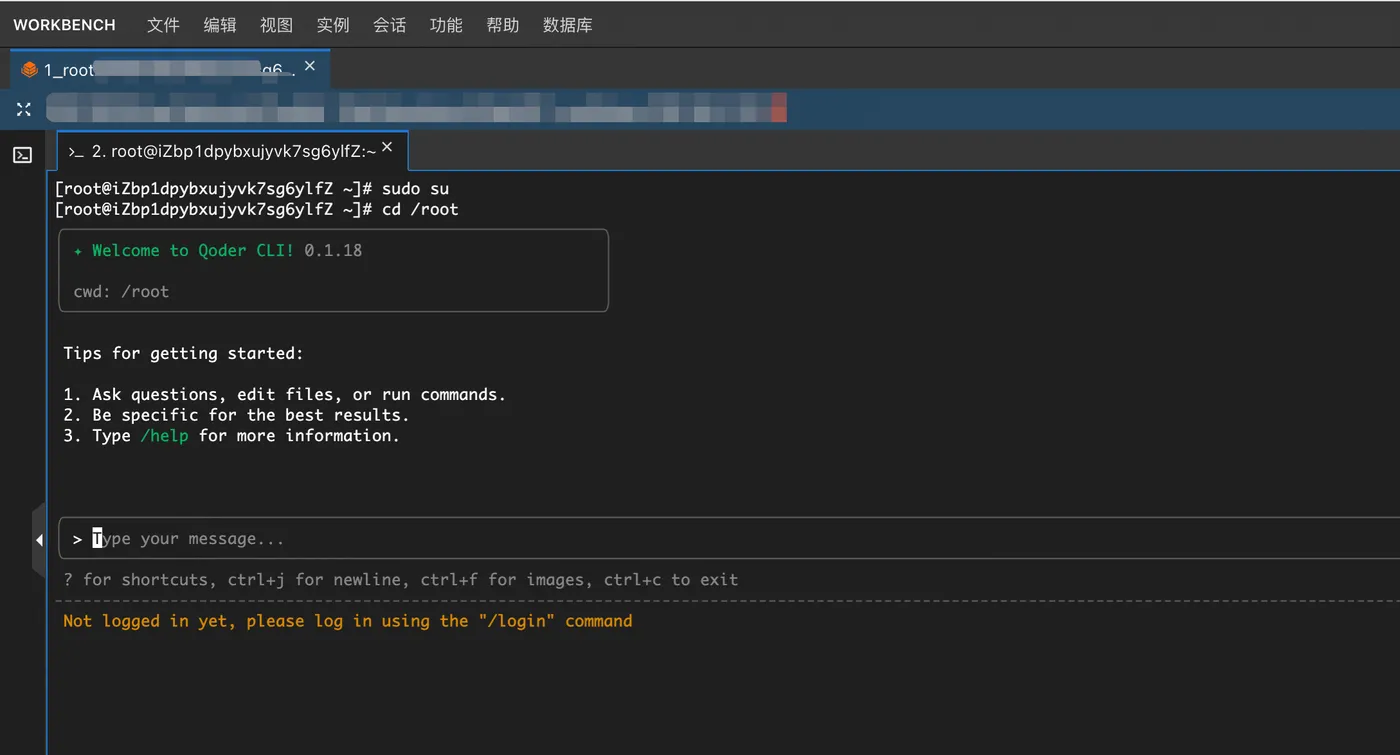
Task: Click the orange instance icon on 1_root tab
Action: coord(30,70)
